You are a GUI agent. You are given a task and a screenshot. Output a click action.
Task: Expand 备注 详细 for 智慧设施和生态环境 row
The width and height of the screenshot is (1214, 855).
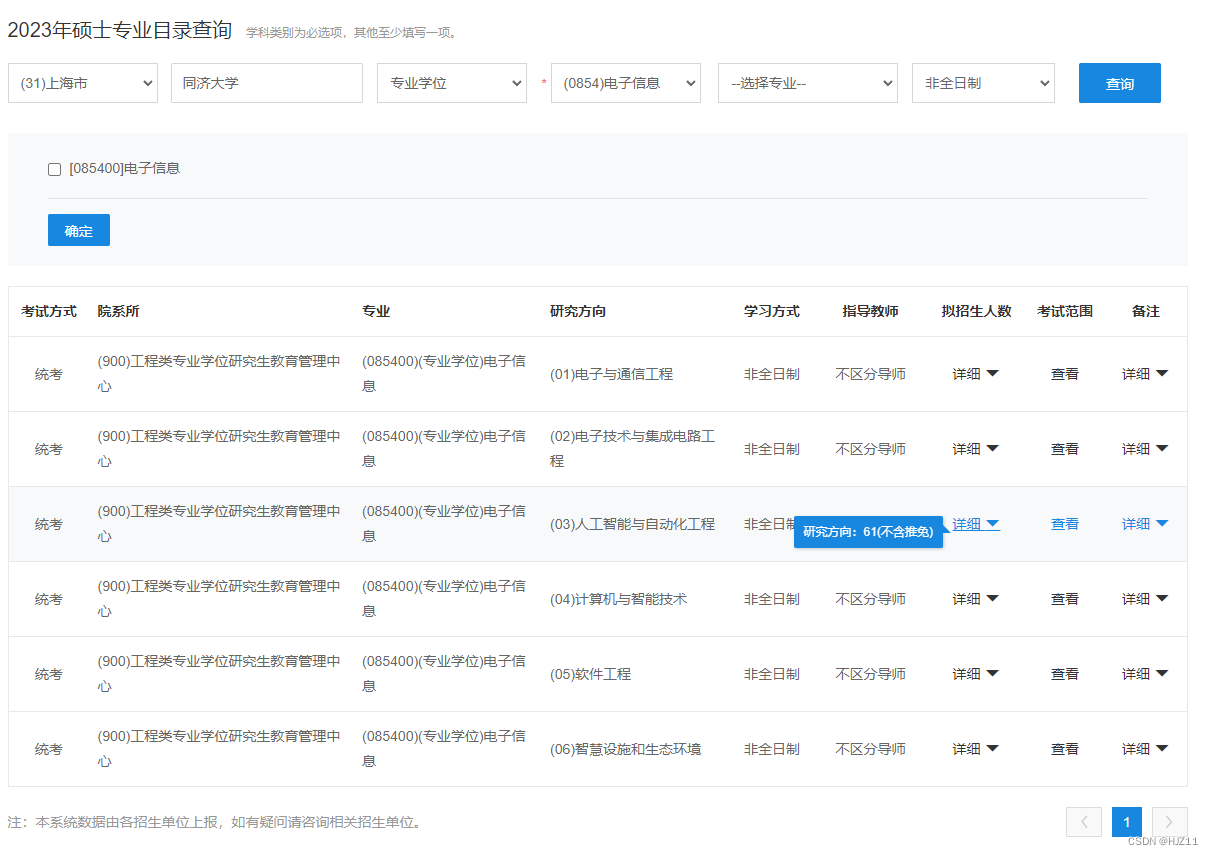point(1144,748)
